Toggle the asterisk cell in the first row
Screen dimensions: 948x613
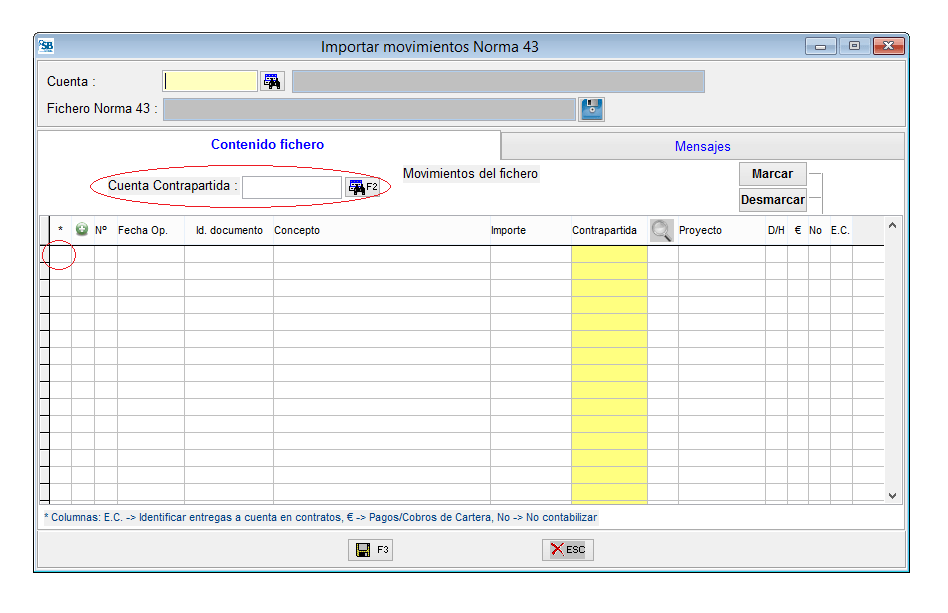tap(60, 254)
